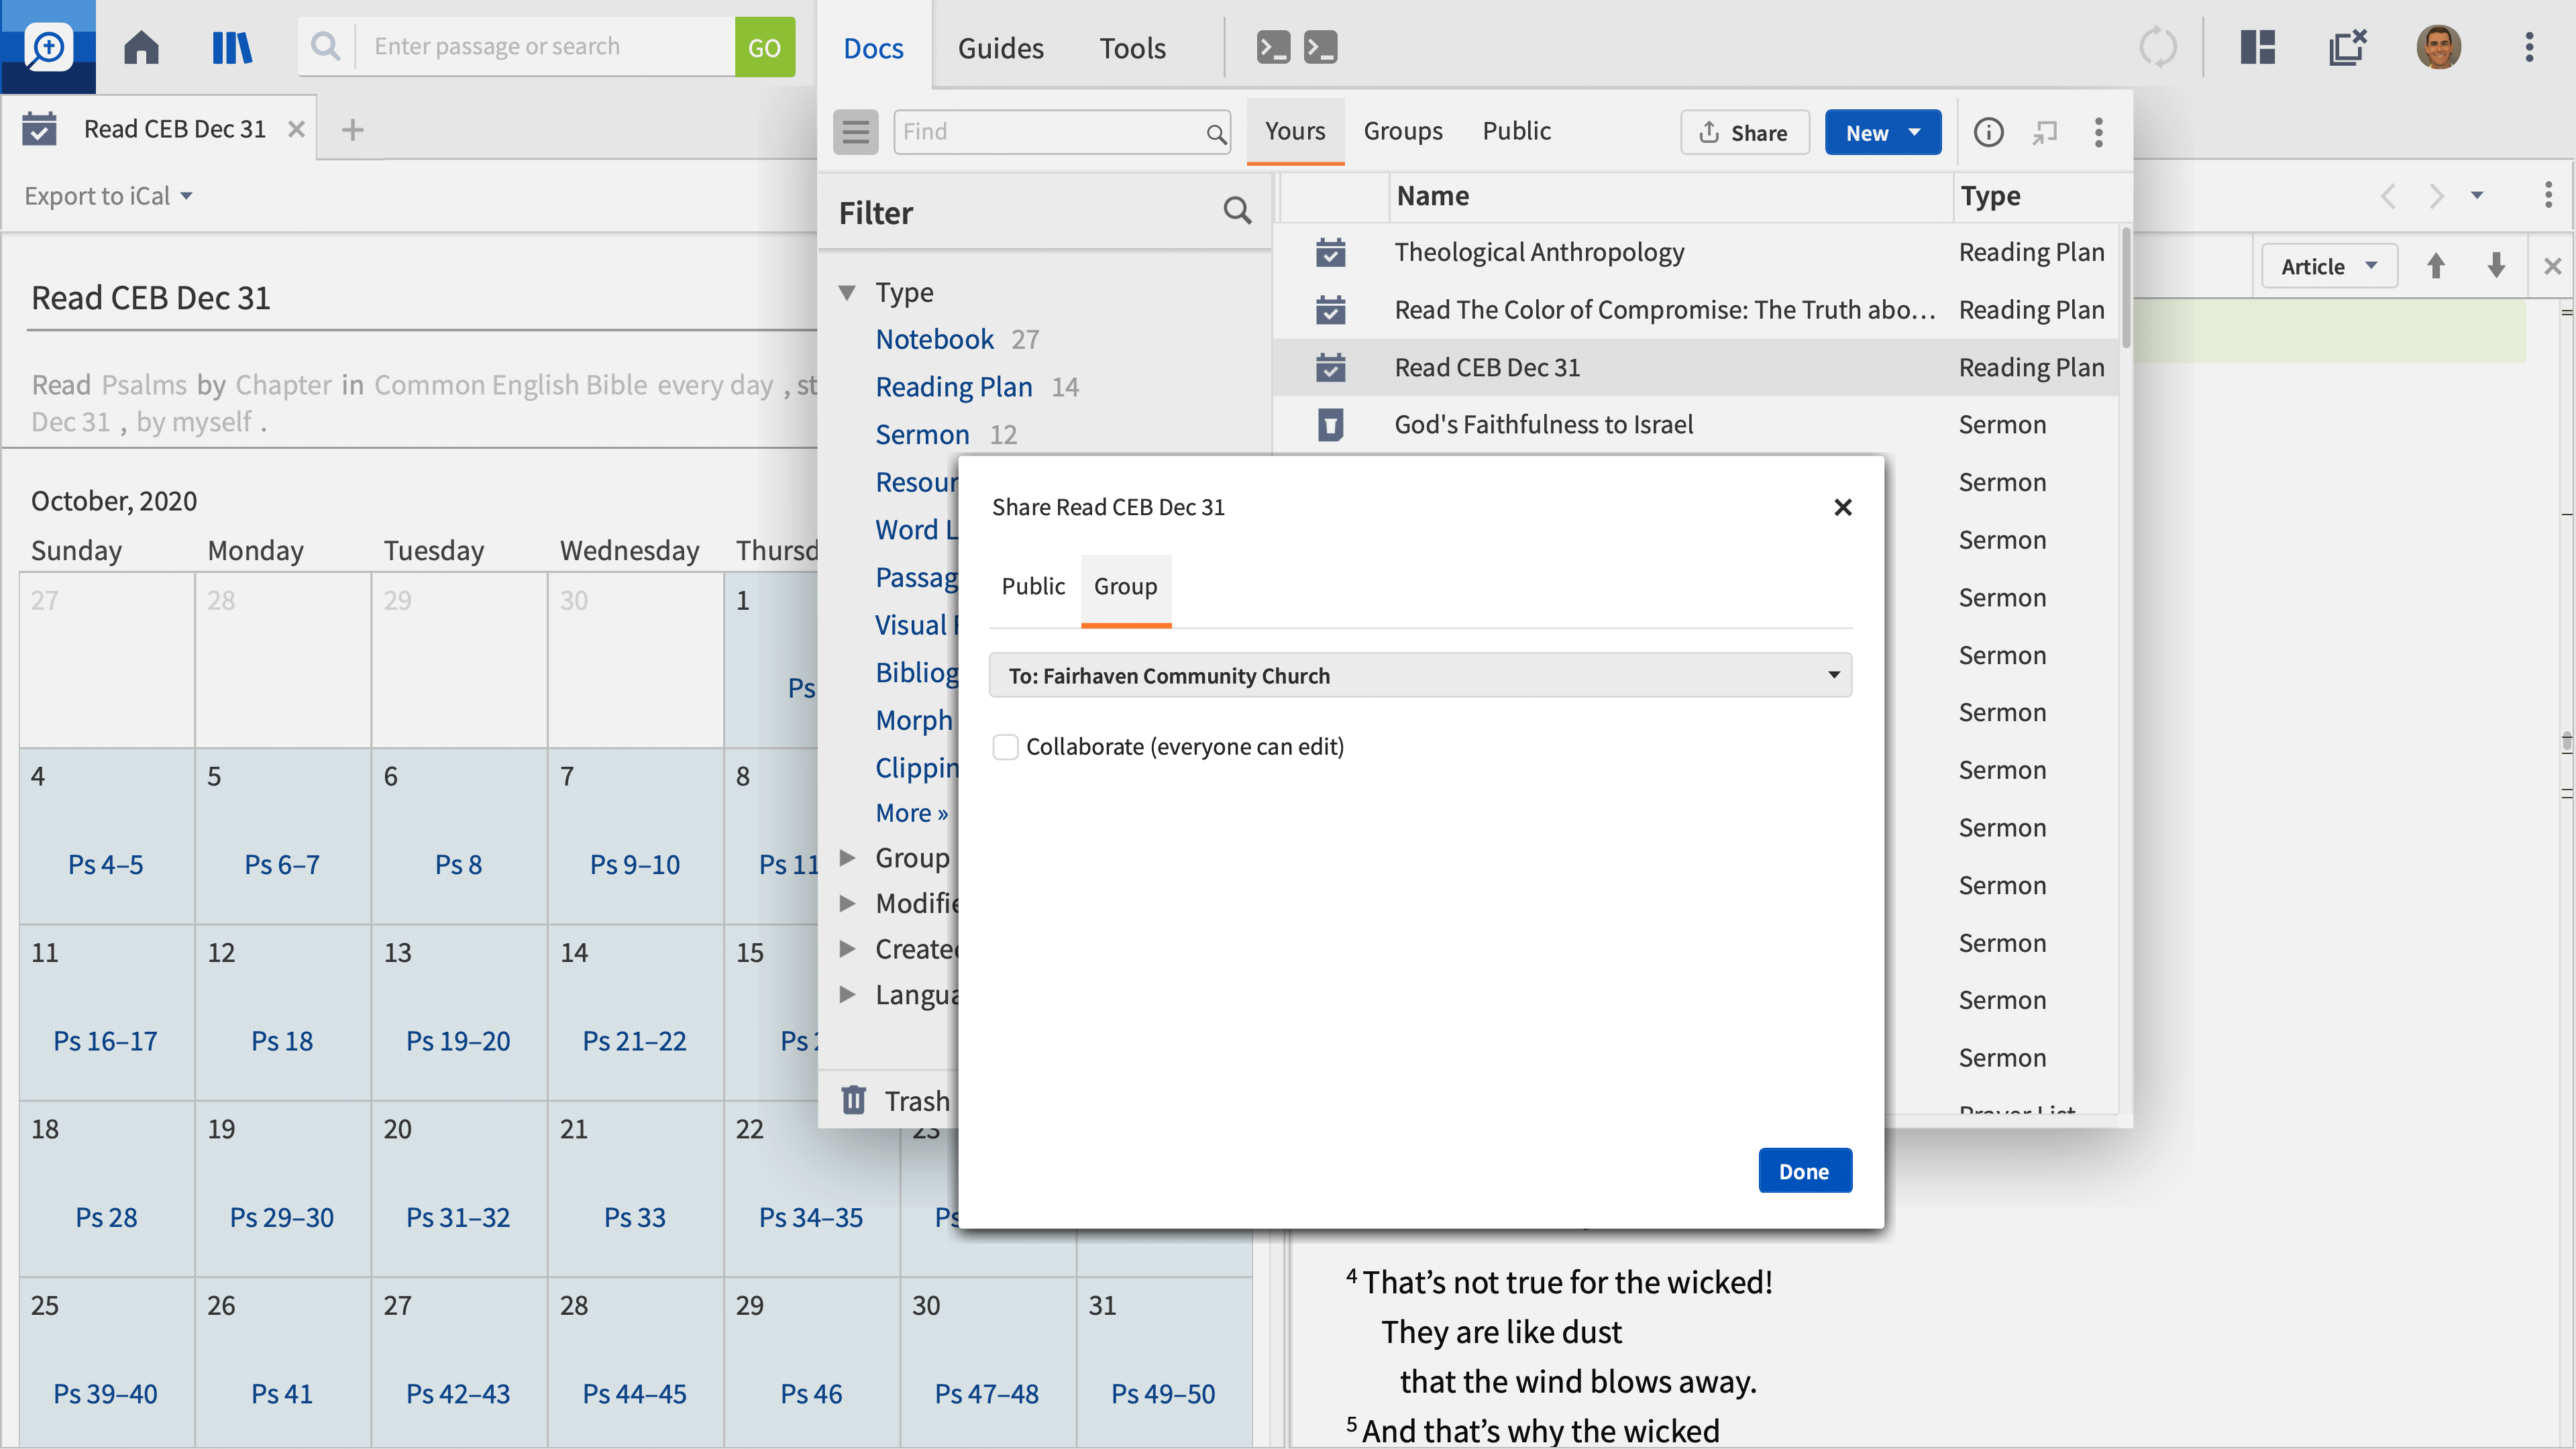Open the Logos app logo button

click(x=48, y=46)
